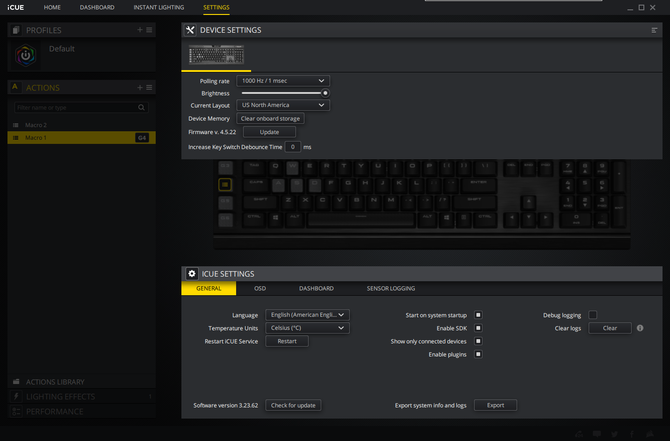Add a new action with plus icon

[x=140, y=88]
